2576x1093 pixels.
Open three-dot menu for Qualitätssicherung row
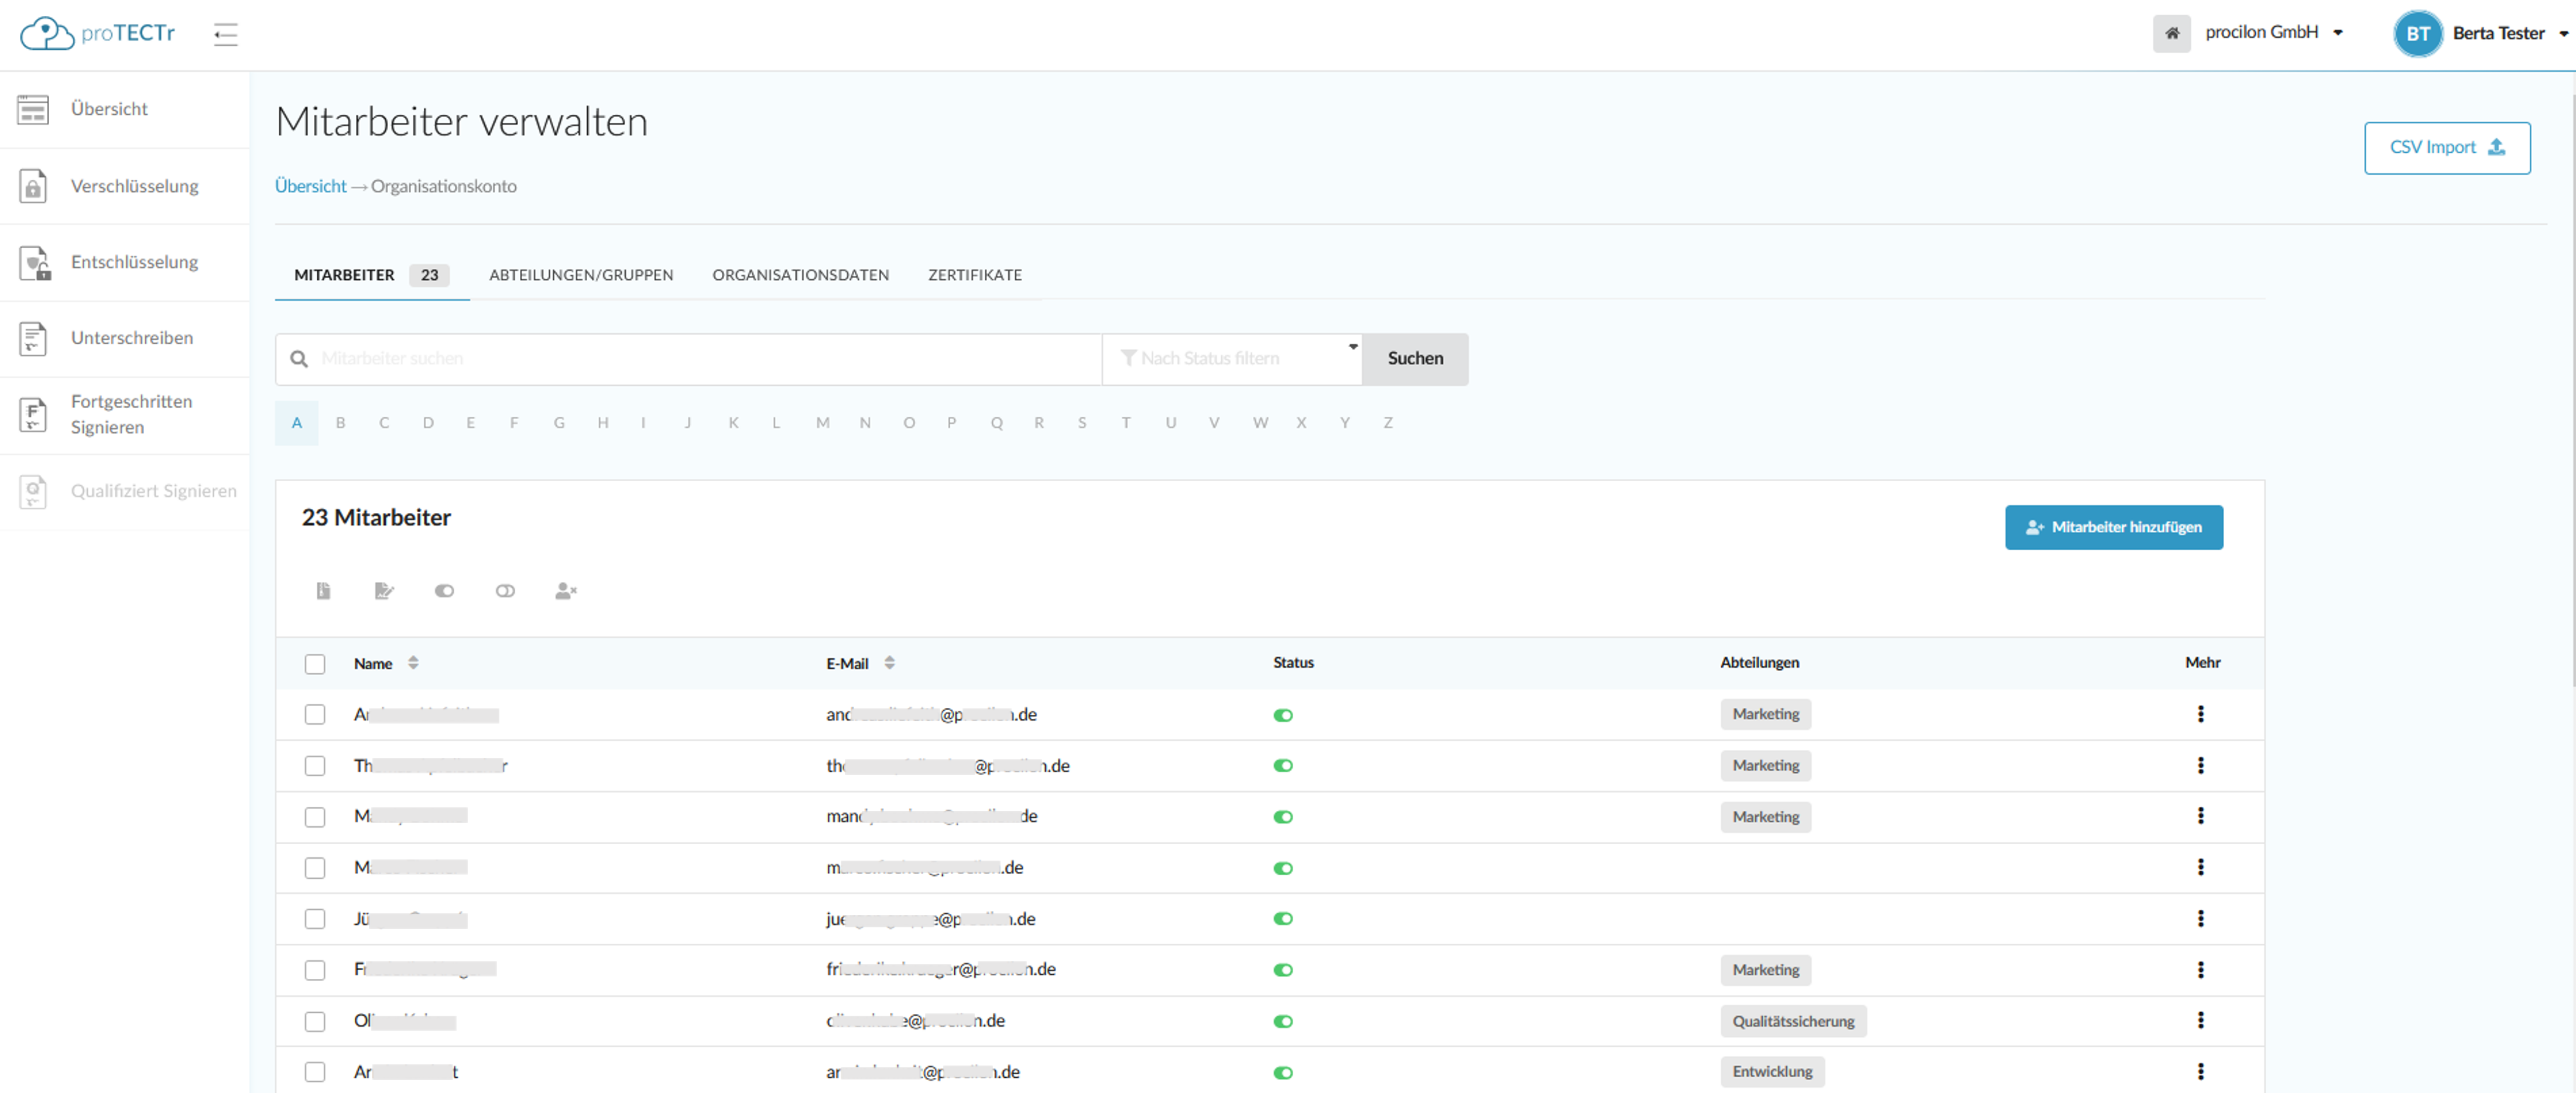2200,1020
